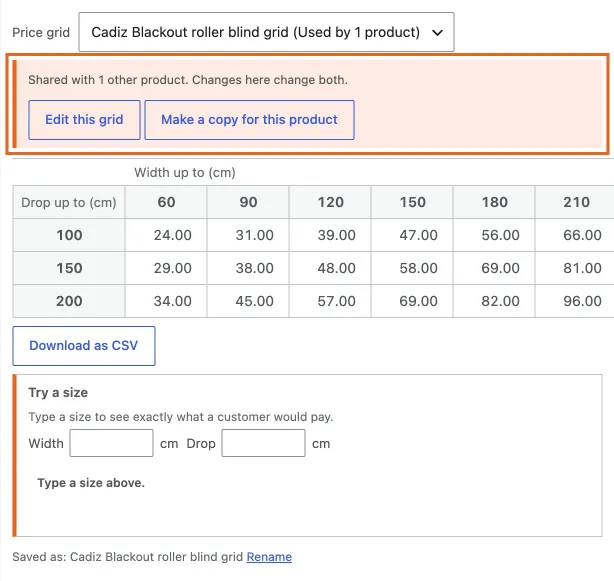614x581 pixels.
Task: Select the 90 width column header
Action: point(248,202)
